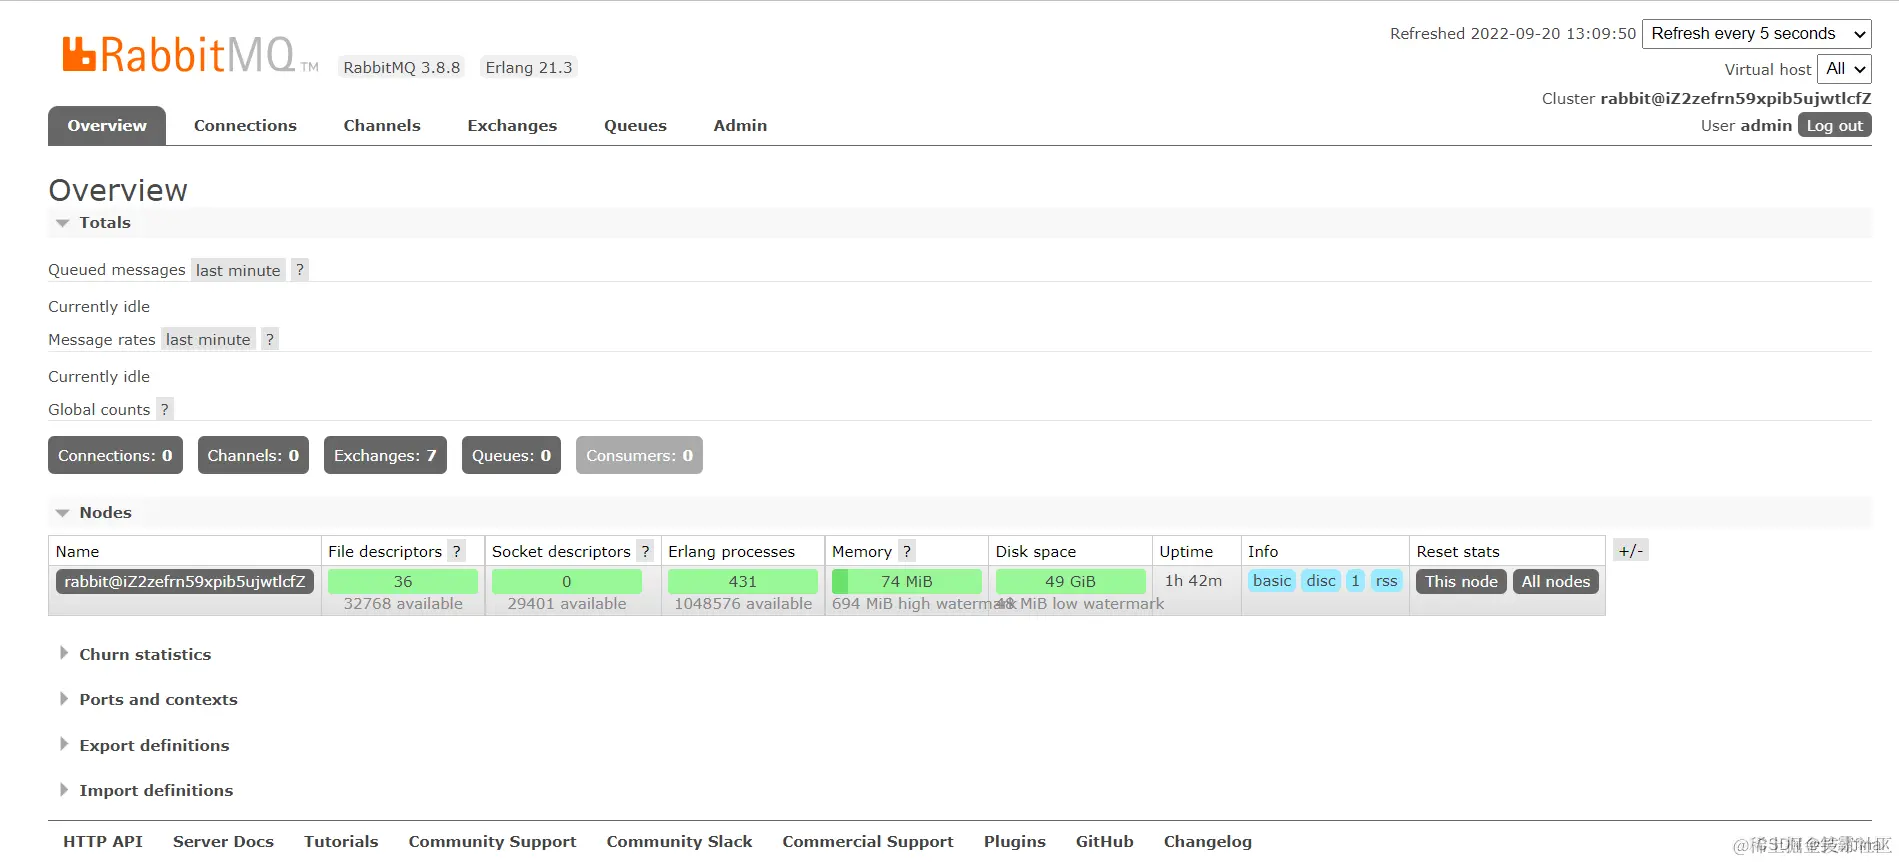Click the Exchanges: 7 count button

click(x=385, y=456)
